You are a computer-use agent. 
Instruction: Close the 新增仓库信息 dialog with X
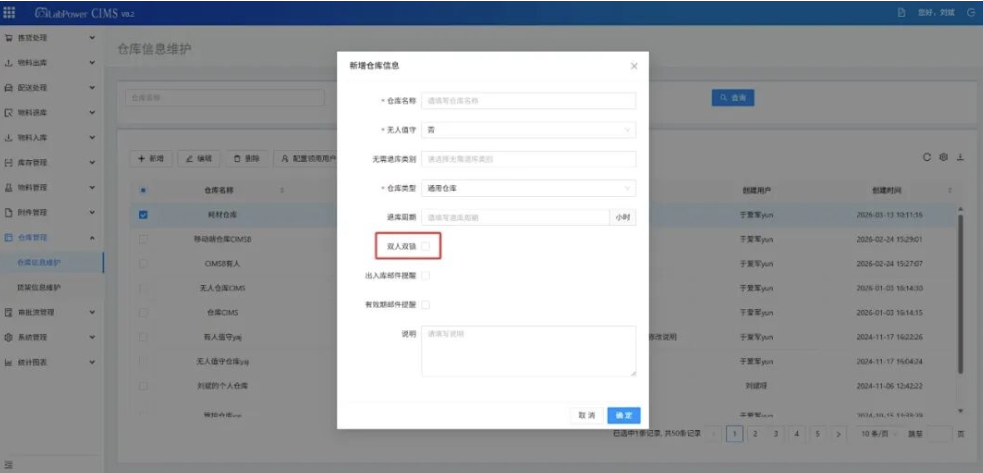tap(634, 66)
